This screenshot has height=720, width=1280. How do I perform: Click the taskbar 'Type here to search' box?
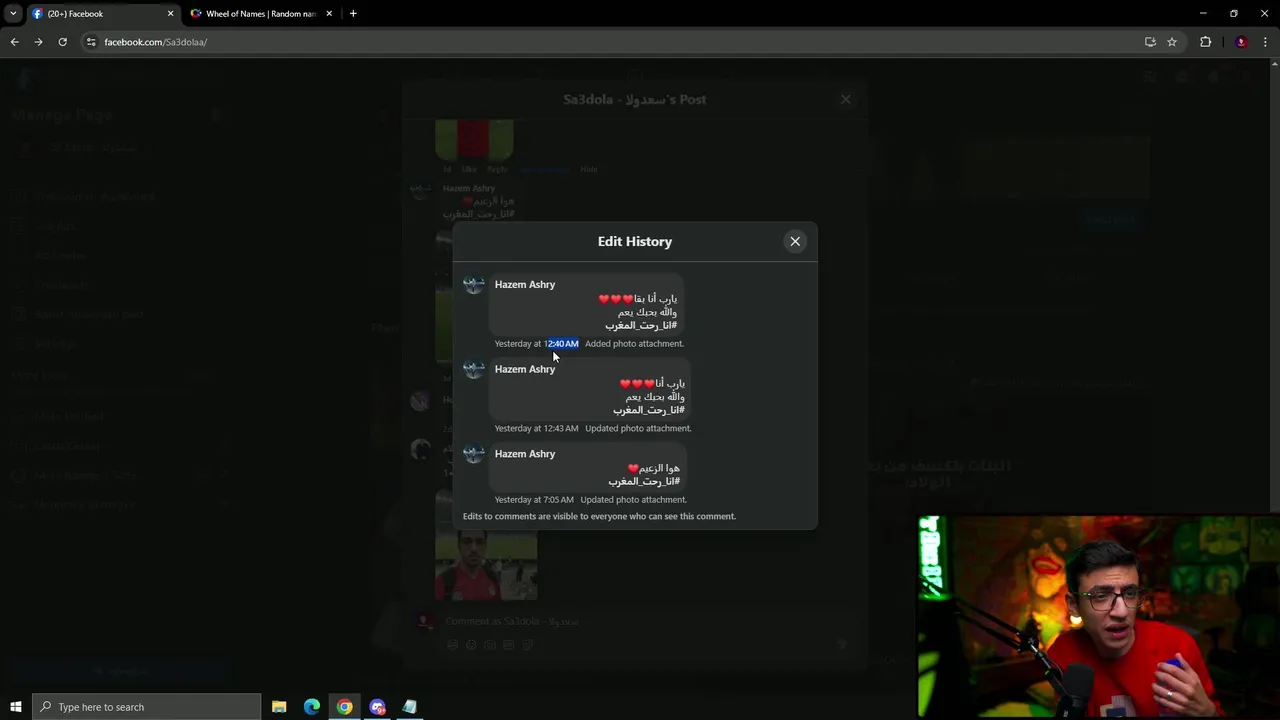click(x=146, y=707)
